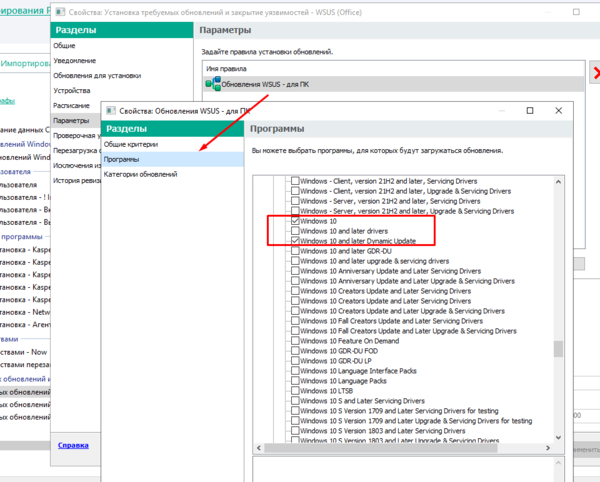
Task: Open the Справка help link
Action: pyautogui.click(x=73, y=445)
